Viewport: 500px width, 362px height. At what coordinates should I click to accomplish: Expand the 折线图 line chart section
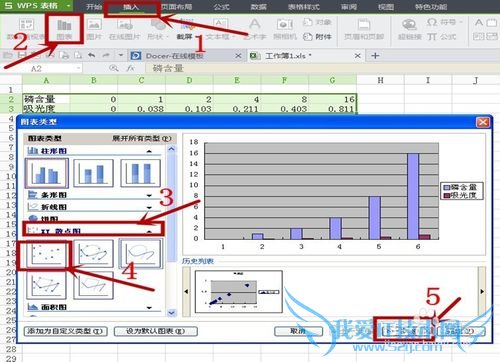point(149,207)
